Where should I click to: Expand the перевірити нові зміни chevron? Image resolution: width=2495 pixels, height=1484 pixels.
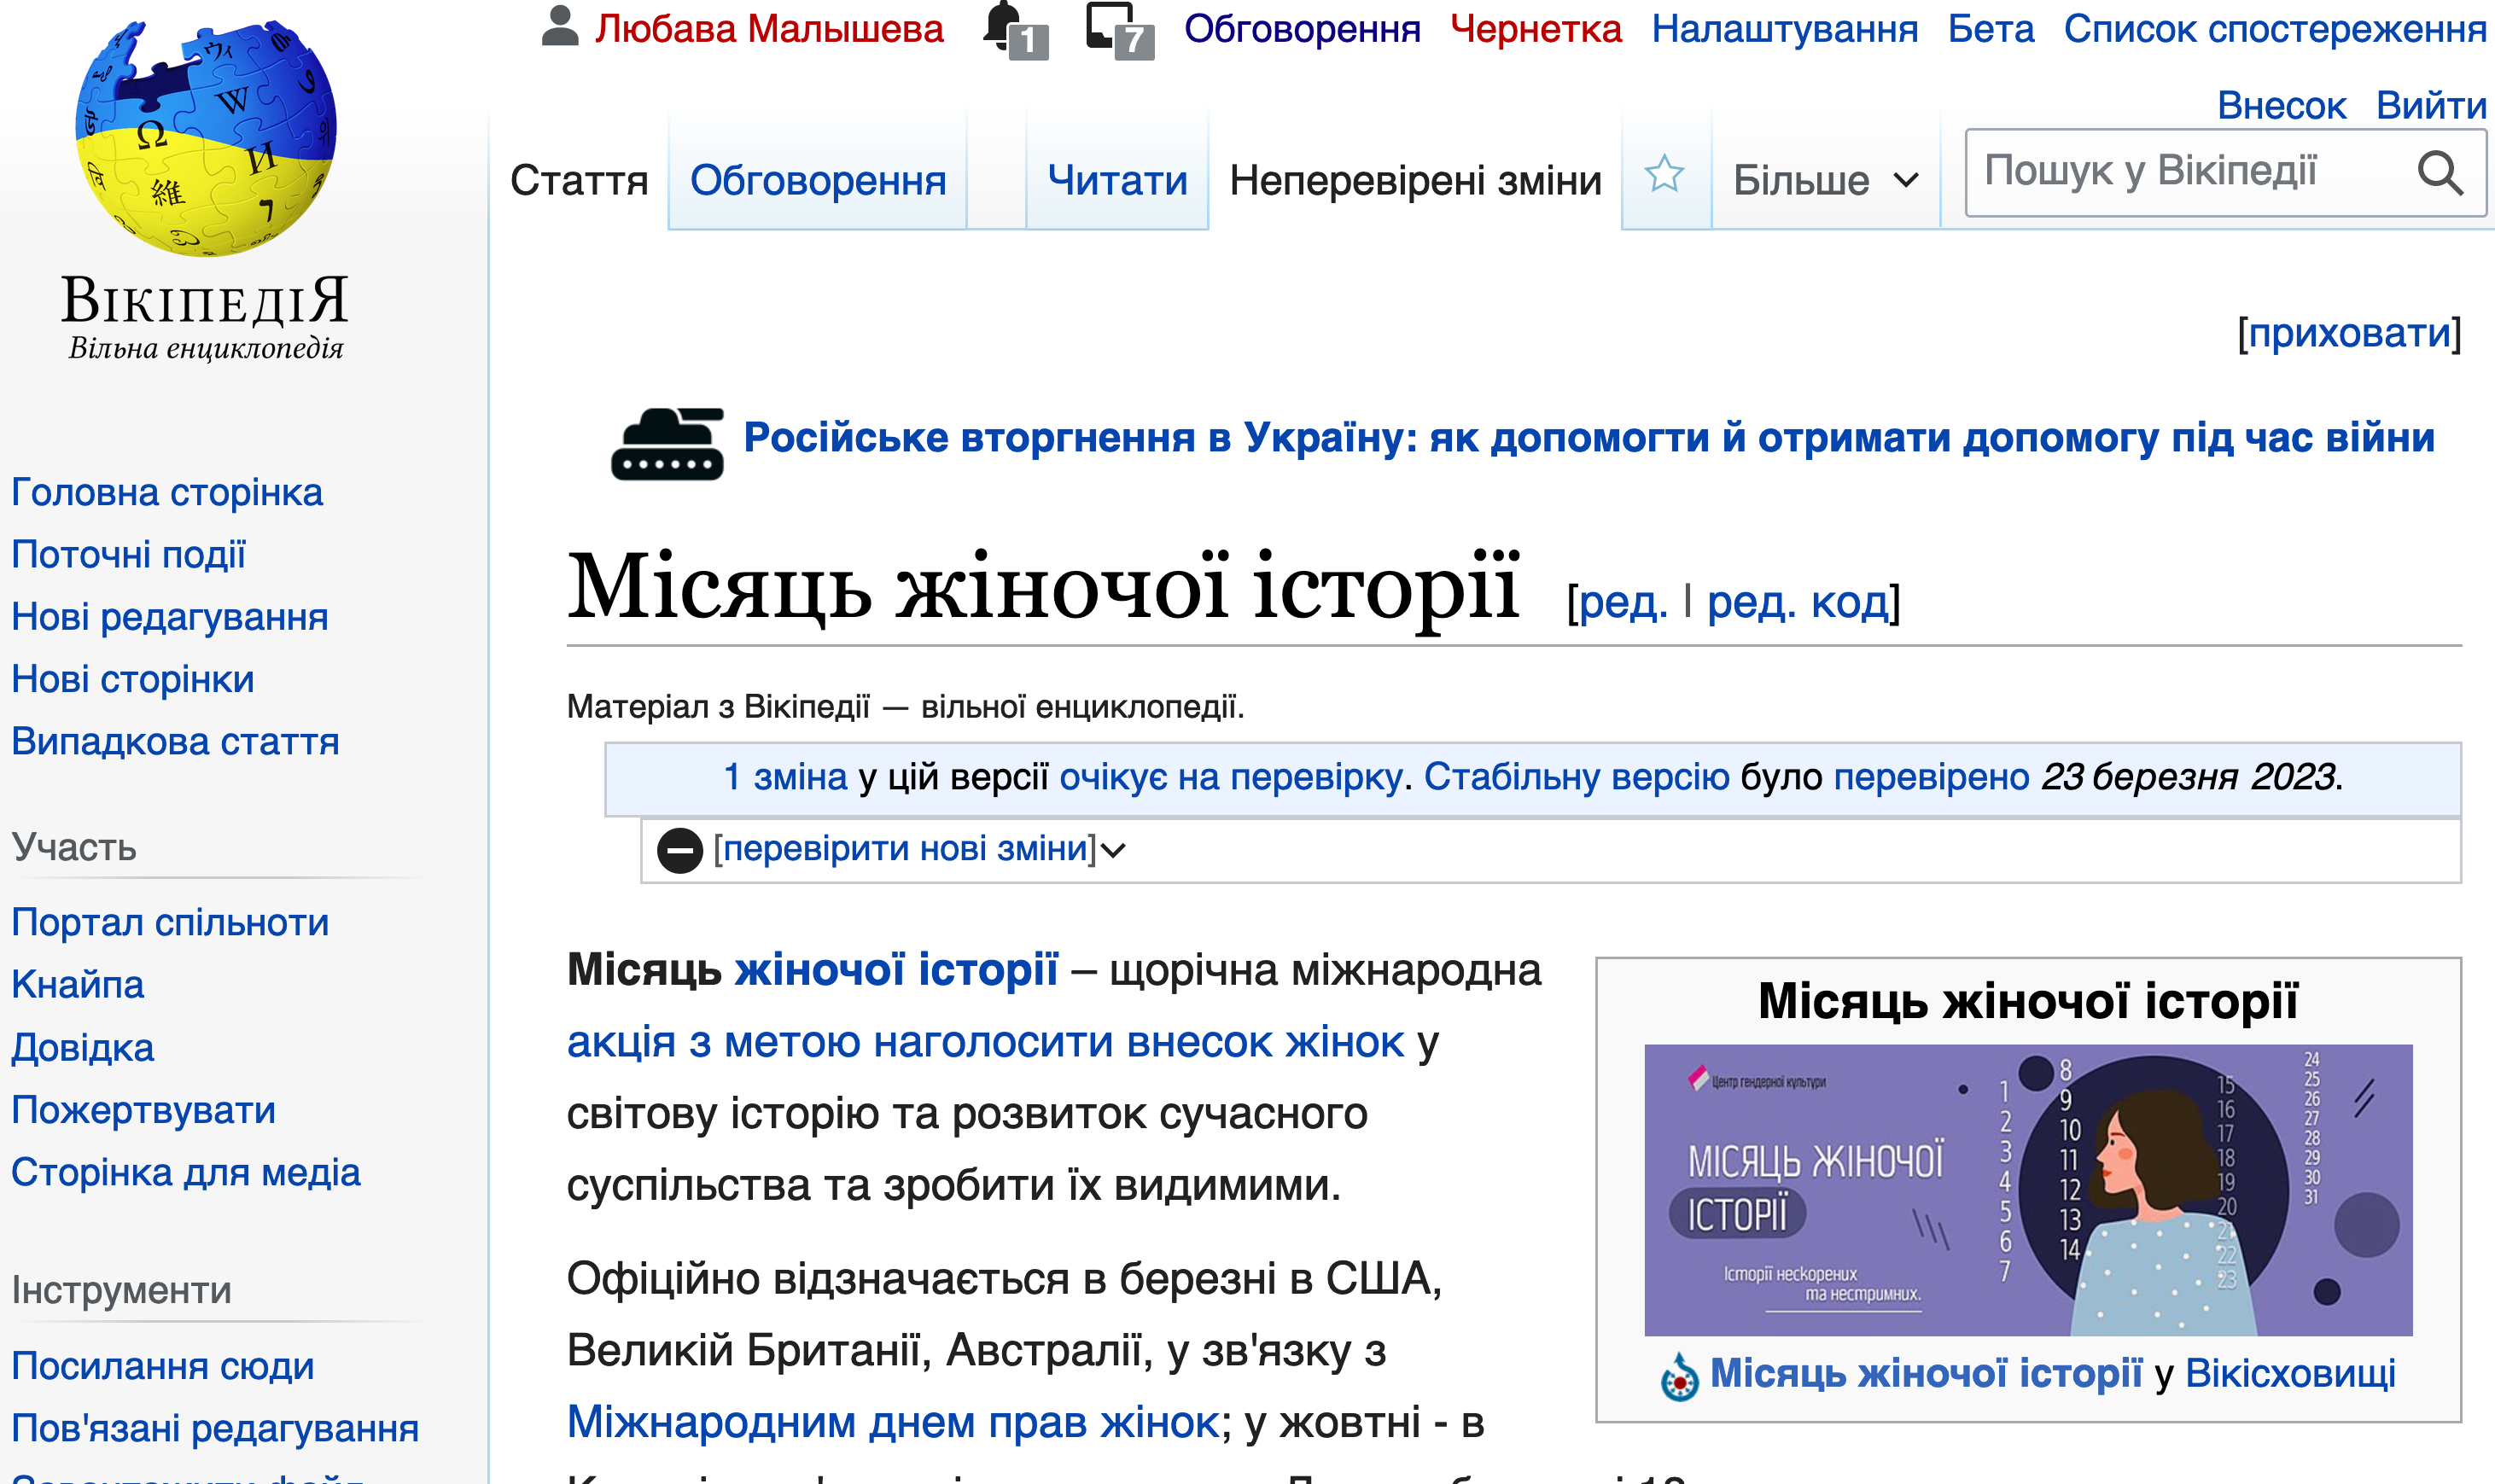[1114, 851]
